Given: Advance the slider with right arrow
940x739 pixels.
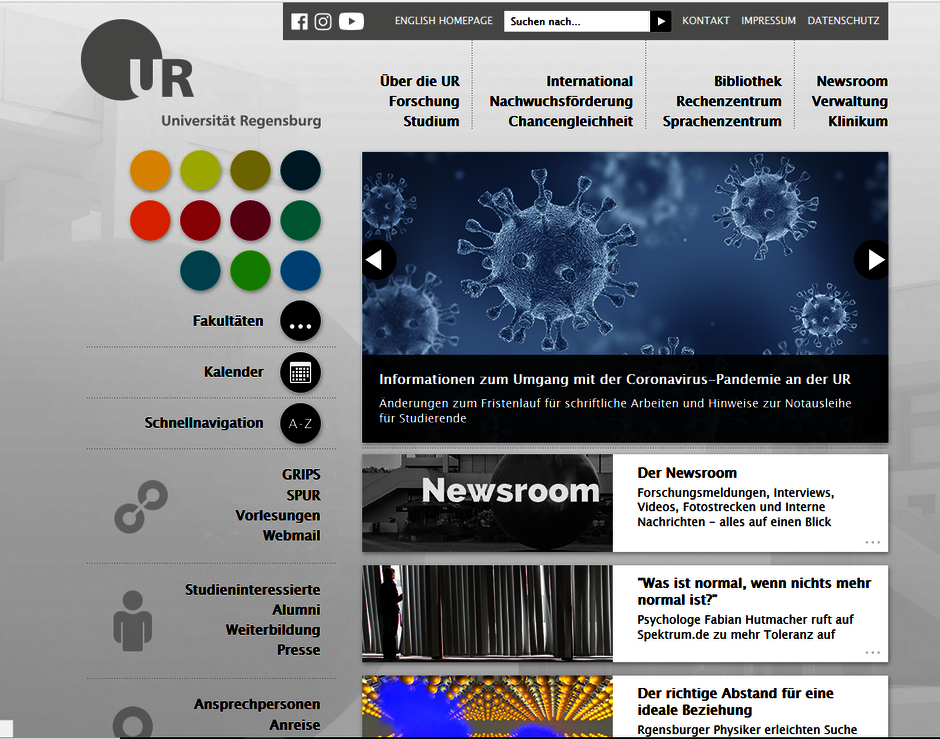Looking at the screenshot, I should 872,260.
